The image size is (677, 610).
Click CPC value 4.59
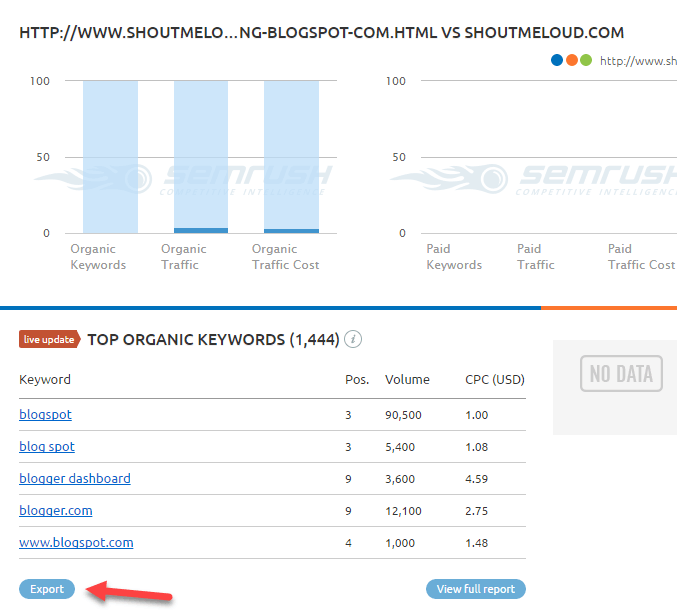pos(477,479)
